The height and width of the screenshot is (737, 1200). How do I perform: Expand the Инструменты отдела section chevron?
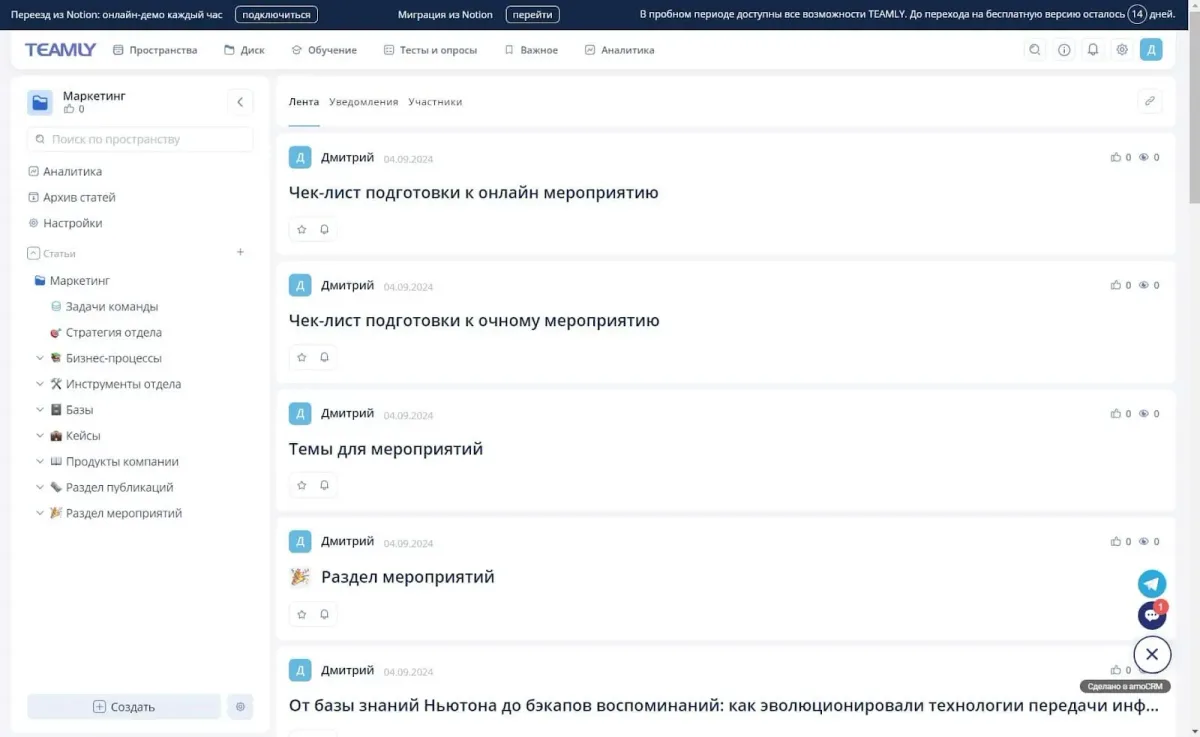point(40,384)
